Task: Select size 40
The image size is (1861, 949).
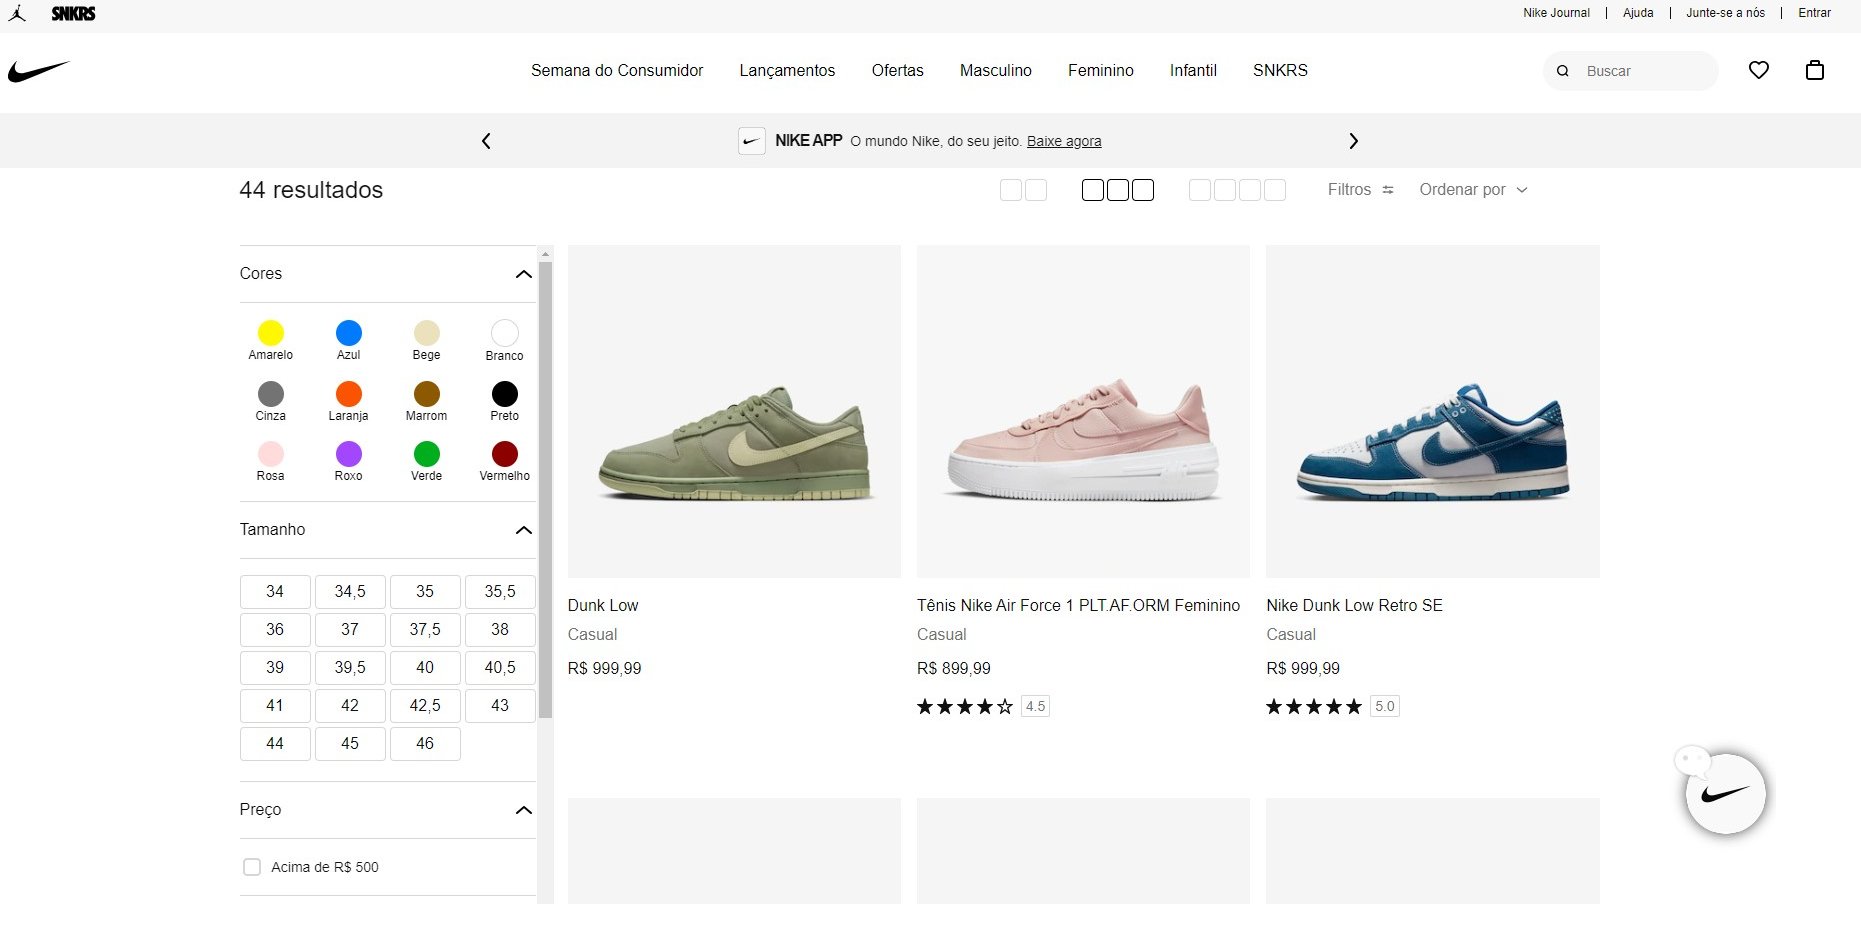Action: click(425, 668)
